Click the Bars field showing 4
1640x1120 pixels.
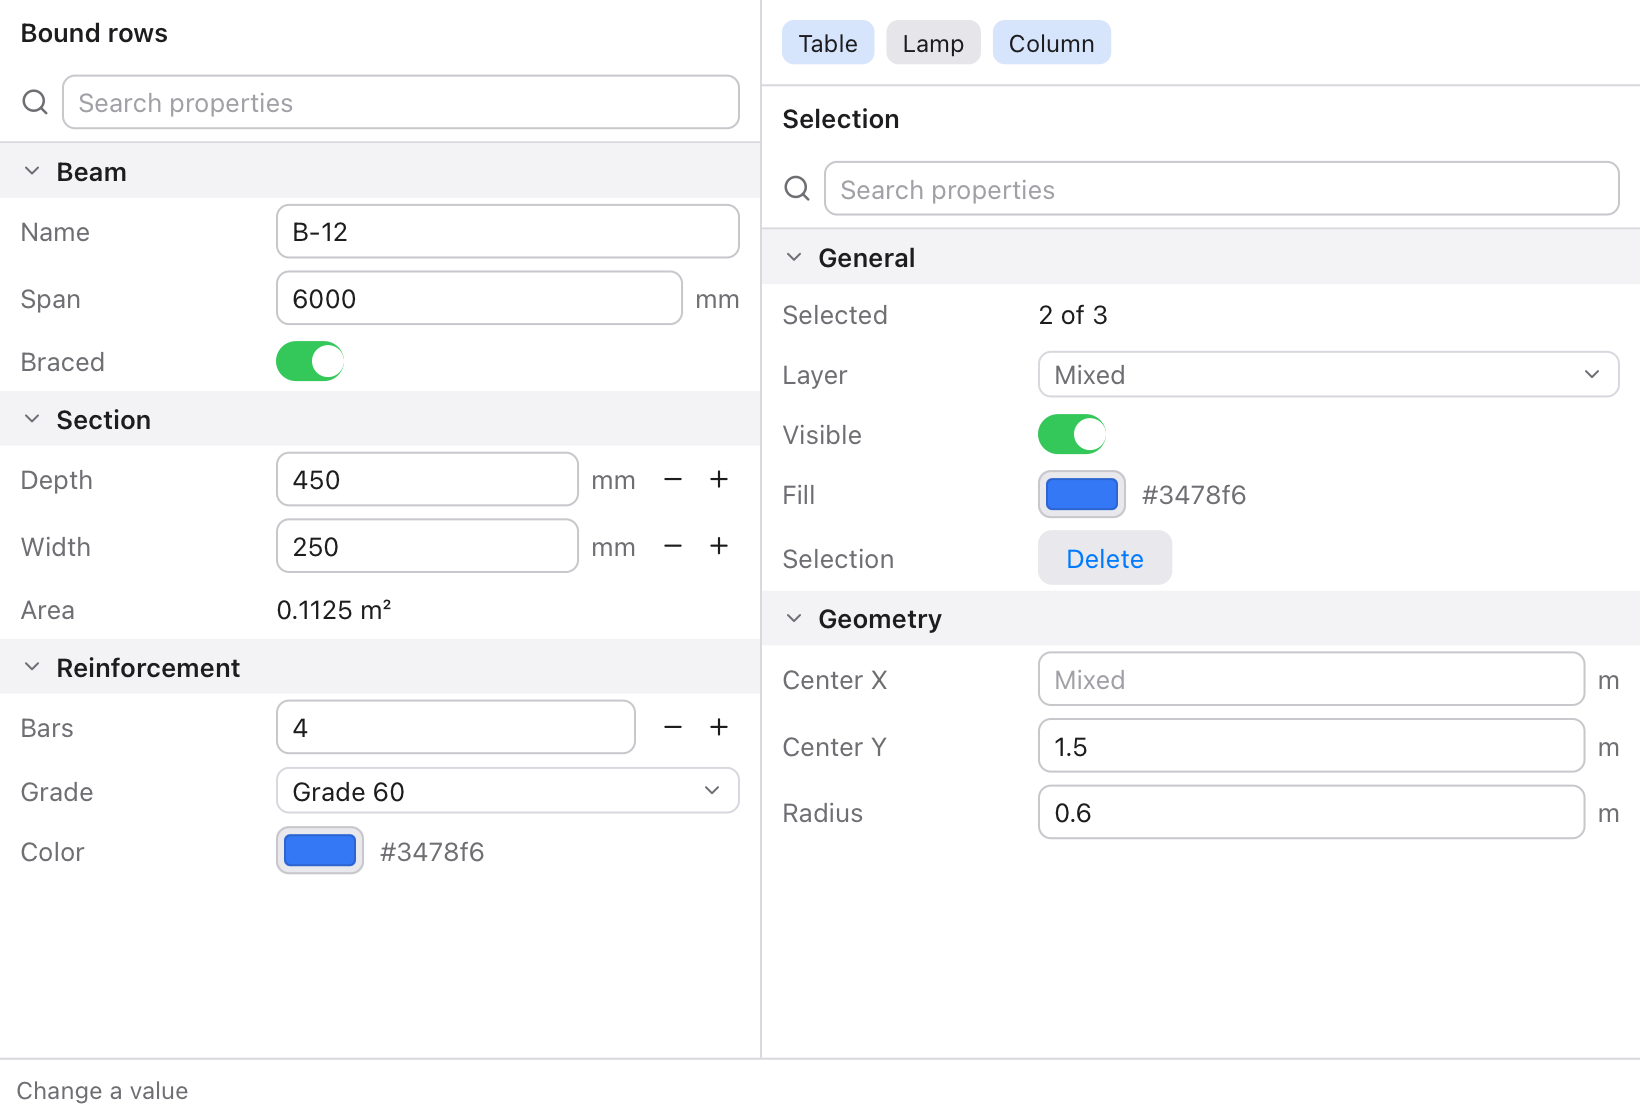click(456, 727)
